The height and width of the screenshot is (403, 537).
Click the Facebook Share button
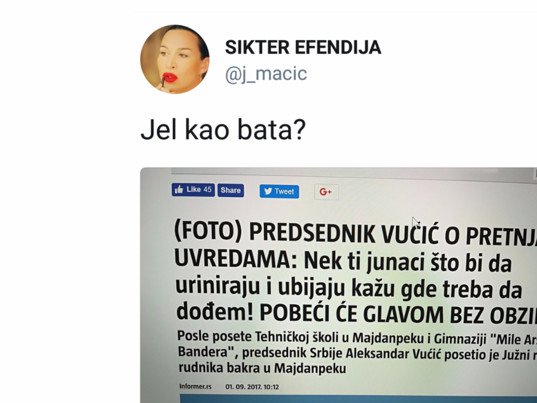231,190
